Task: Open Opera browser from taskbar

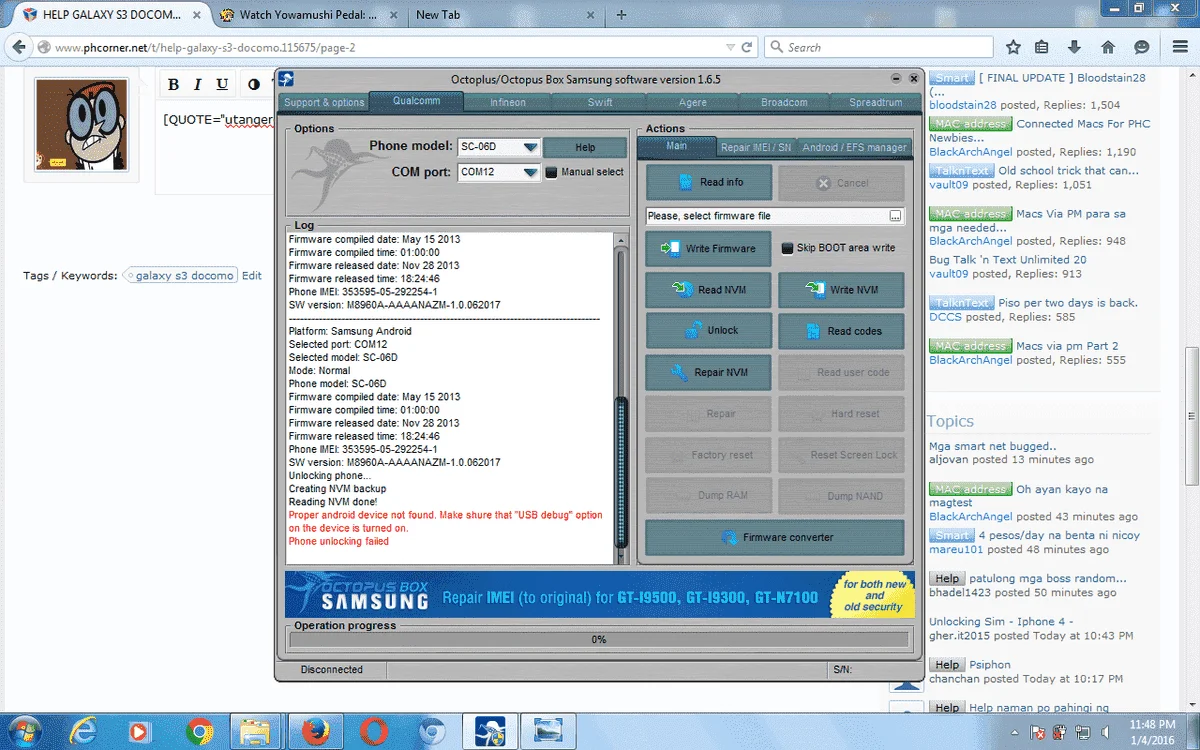Action: point(374,732)
